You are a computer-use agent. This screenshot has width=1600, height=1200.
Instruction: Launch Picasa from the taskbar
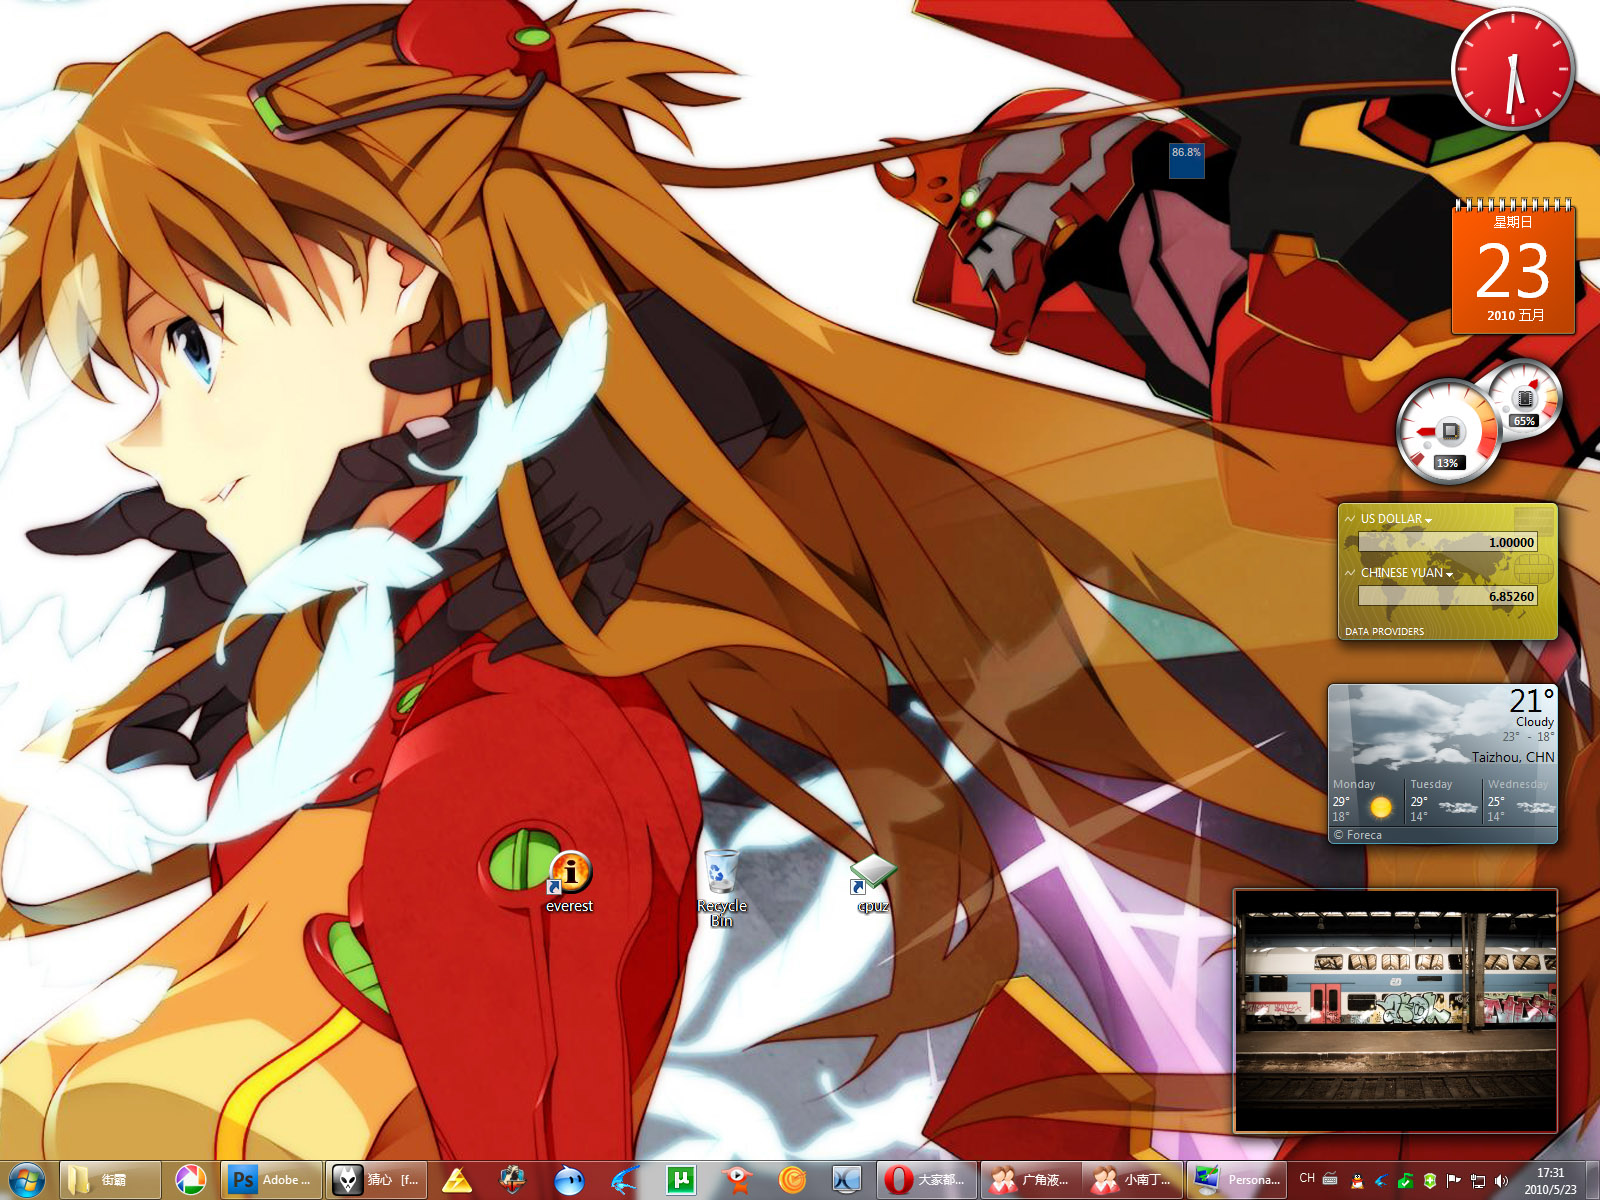click(x=190, y=1180)
